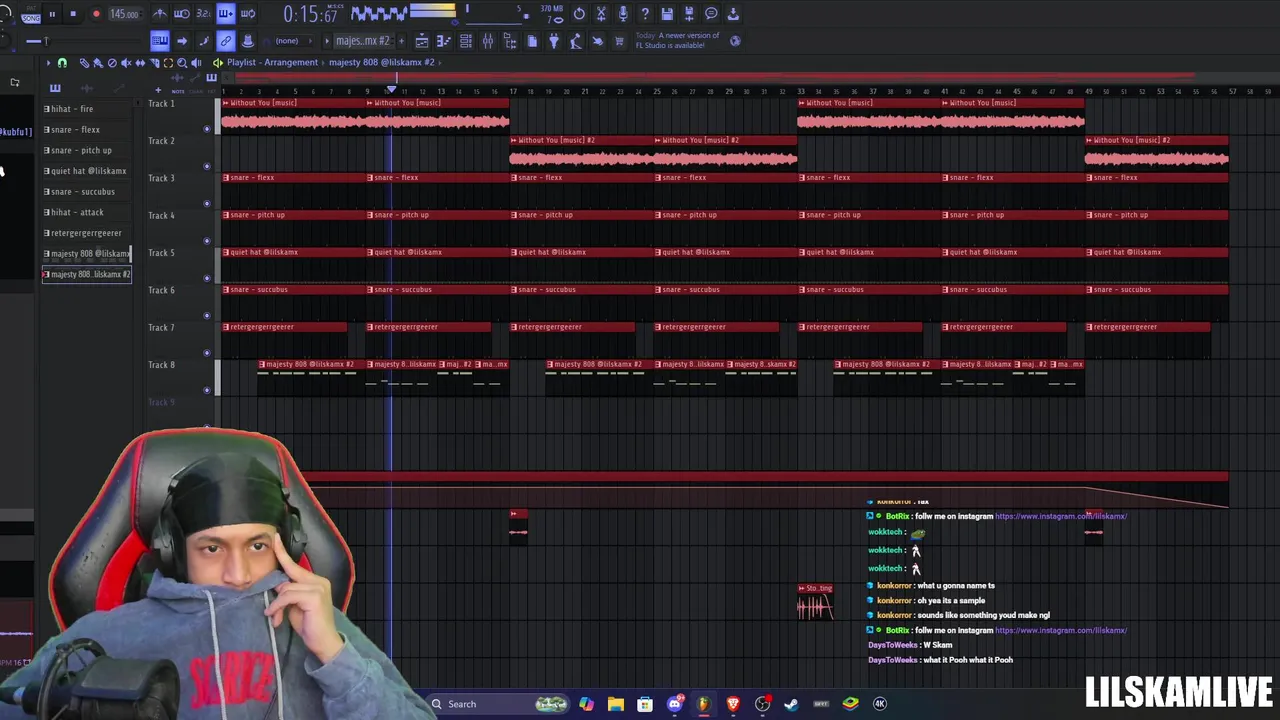The image size is (1280, 720).
Task: Toggle loop recording button
Action: [248, 14]
